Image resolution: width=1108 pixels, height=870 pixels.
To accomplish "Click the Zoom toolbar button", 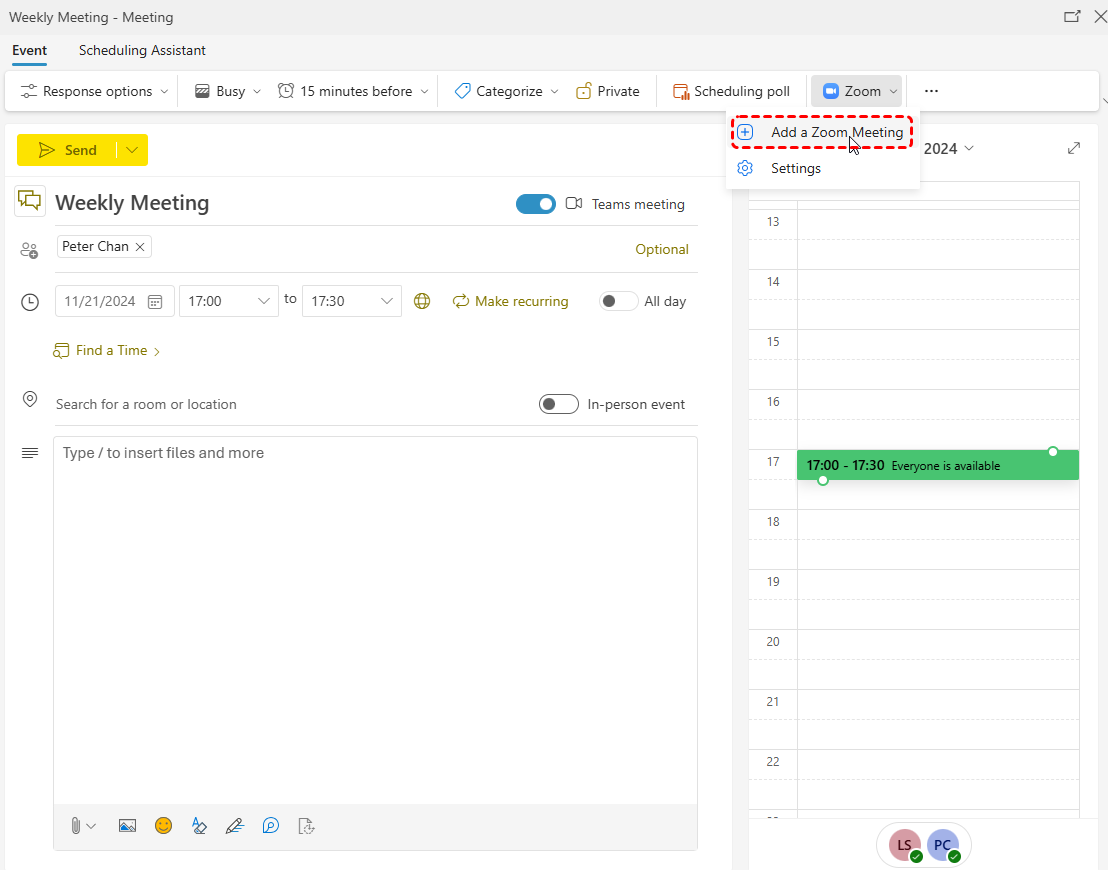I will pyautogui.click(x=856, y=91).
